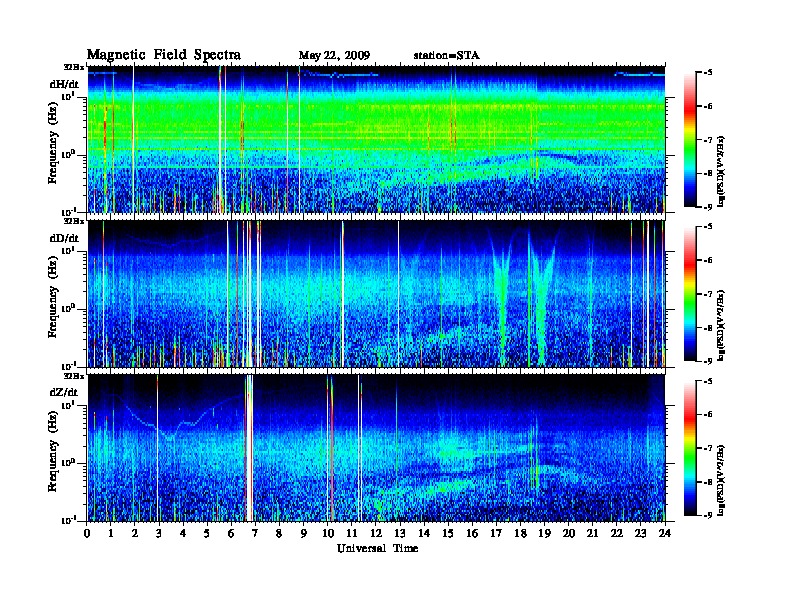
Task: Click the hour "0" tick label
Action: [x=87, y=533]
